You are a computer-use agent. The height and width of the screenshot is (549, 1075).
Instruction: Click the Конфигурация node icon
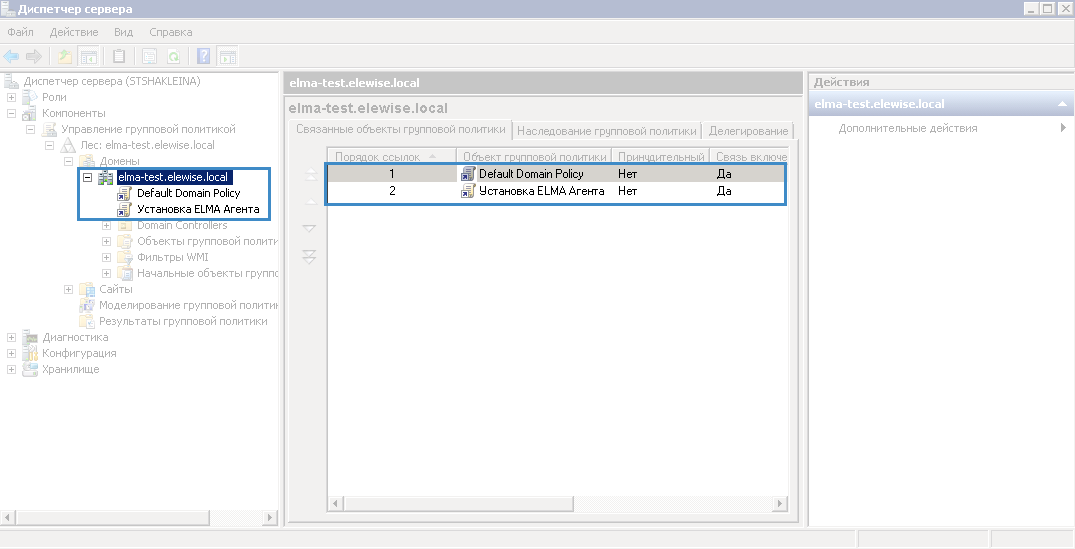(x=29, y=353)
